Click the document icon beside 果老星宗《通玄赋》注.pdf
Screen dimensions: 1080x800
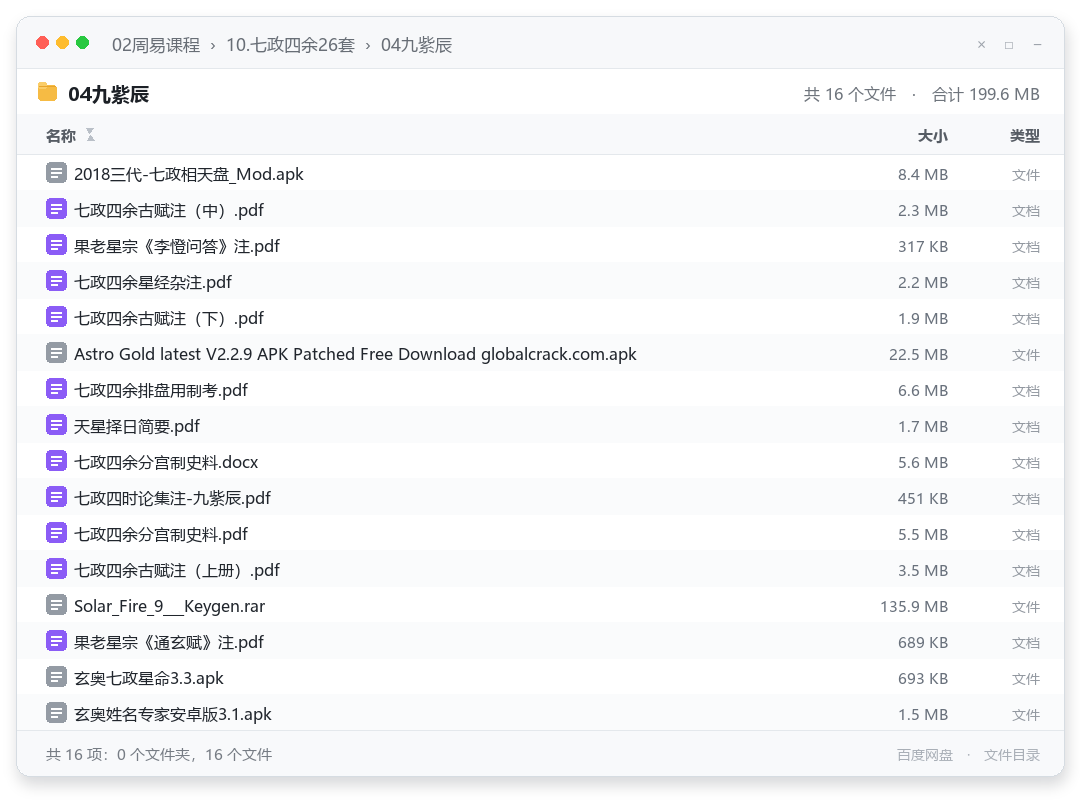point(56,641)
